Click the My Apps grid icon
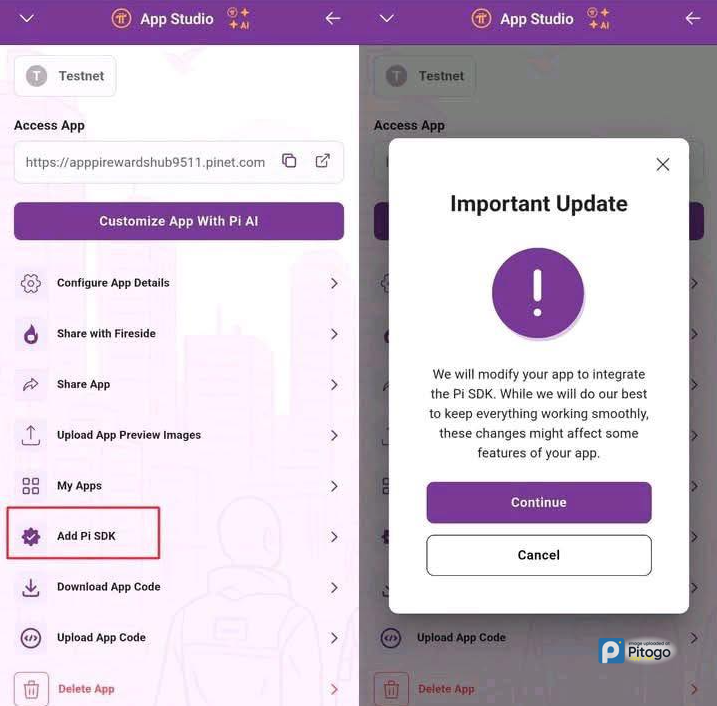717x706 pixels. [31, 486]
